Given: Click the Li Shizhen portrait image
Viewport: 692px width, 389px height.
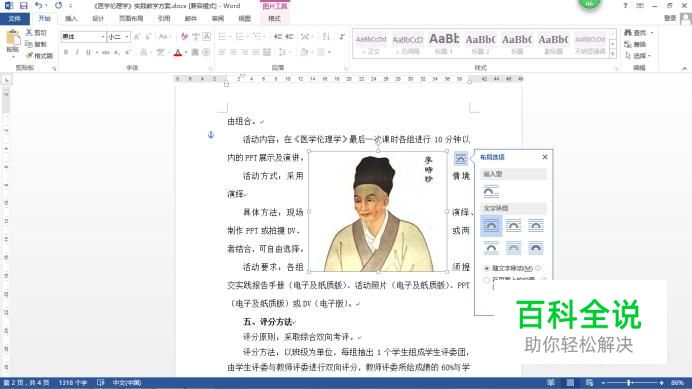Looking at the screenshot, I should tap(378, 211).
